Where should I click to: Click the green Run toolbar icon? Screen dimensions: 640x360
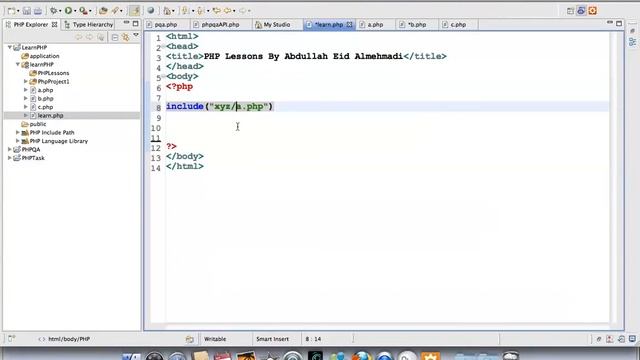coord(68,11)
